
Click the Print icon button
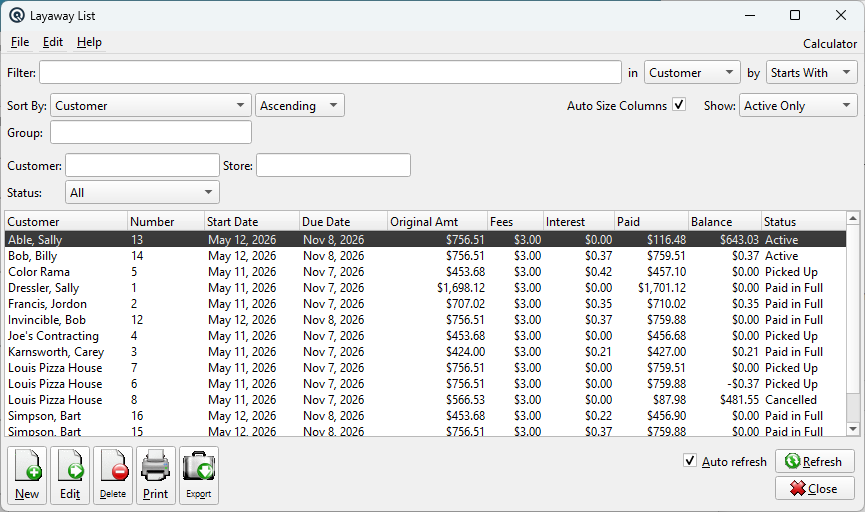click(x=156, y=476)
